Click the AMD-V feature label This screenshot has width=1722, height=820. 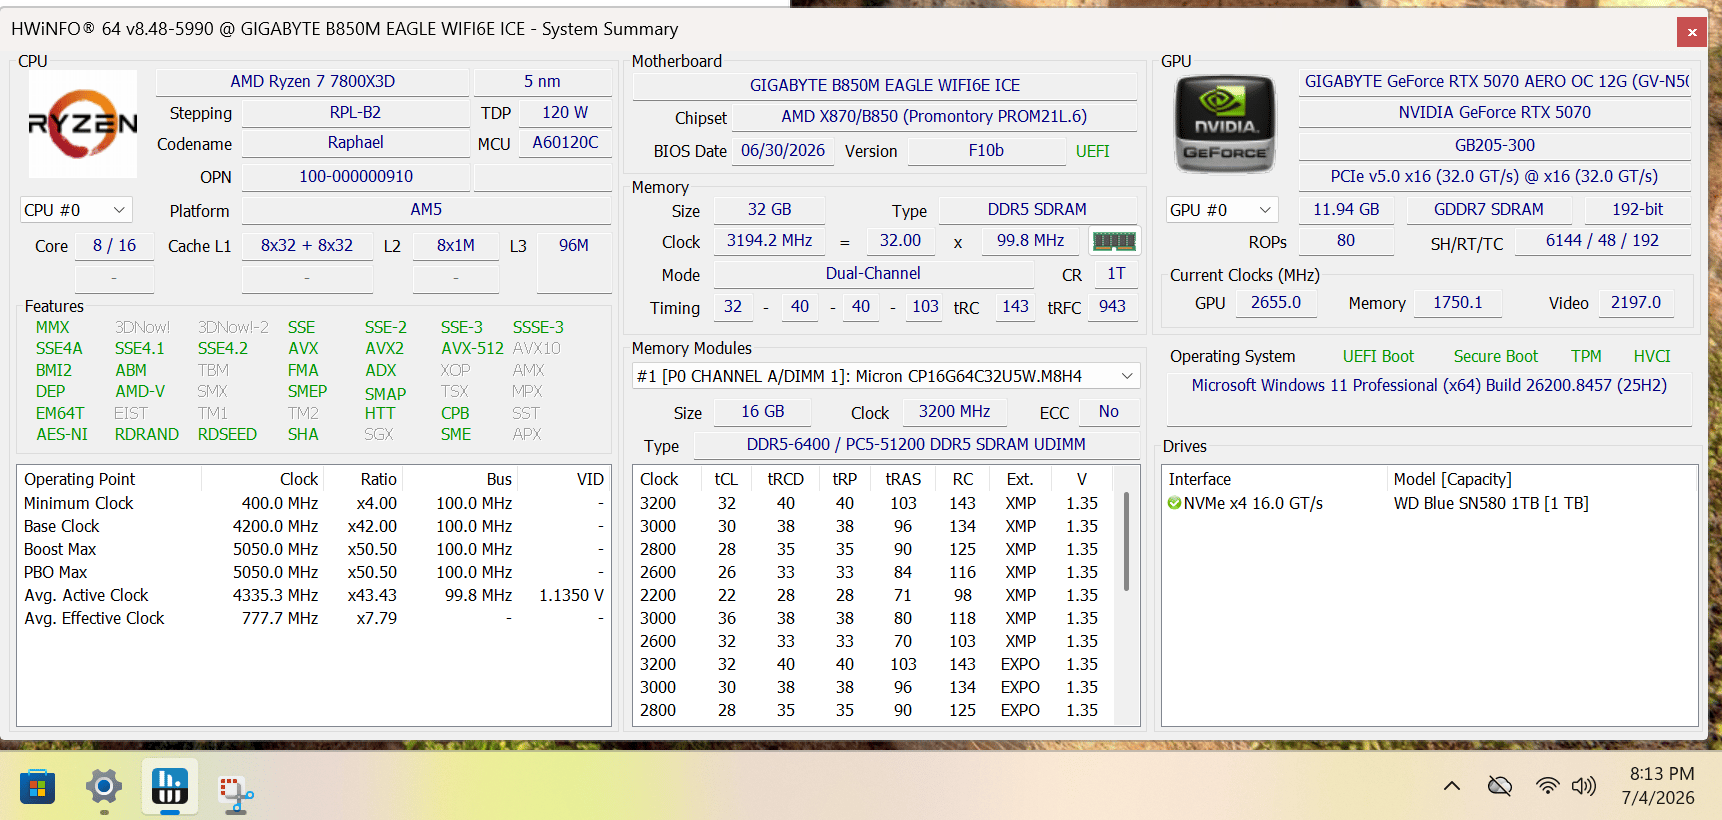140,391
